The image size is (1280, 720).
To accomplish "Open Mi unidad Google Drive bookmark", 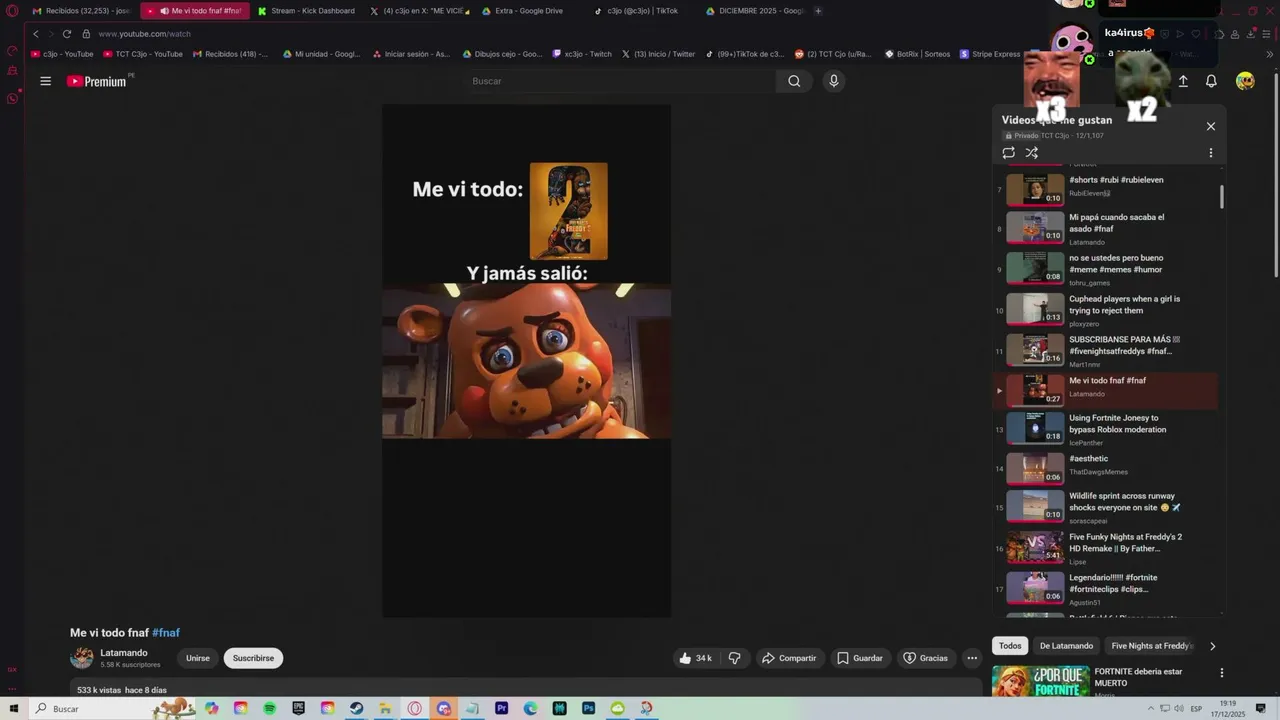I will tap(321, 54).
